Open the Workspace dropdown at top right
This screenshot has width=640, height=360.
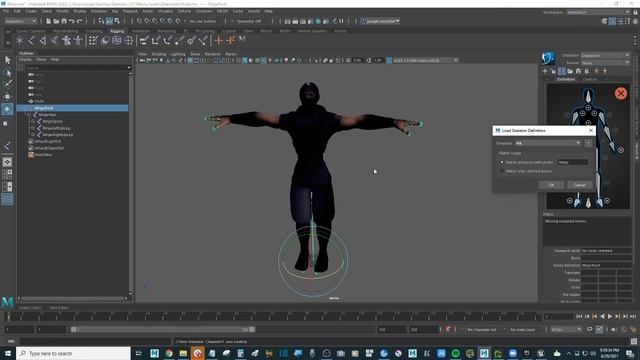point(598,12)
